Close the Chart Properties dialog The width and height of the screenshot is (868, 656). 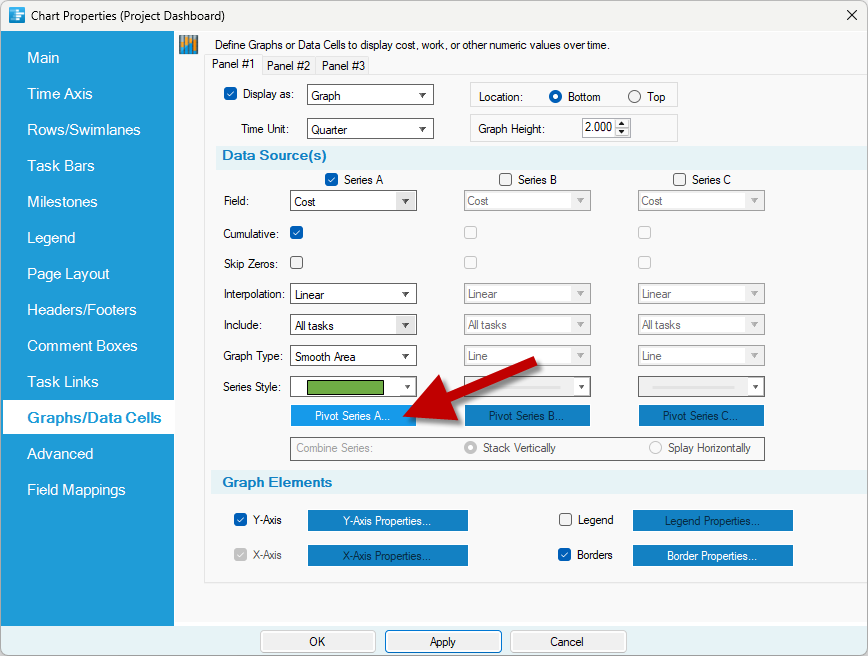pos(852,15)
